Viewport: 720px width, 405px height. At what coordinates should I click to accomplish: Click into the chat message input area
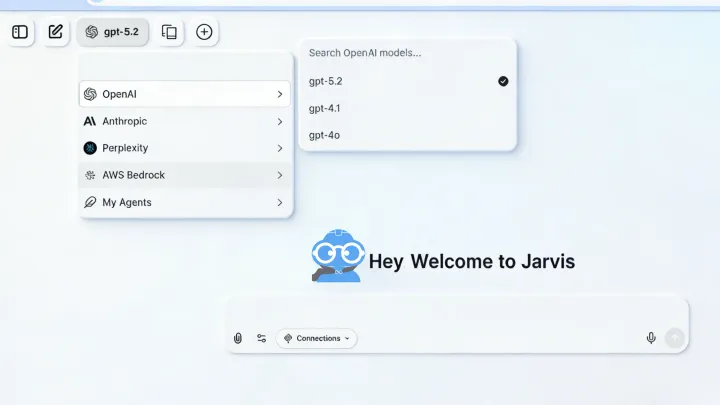(x=457, y=312)
